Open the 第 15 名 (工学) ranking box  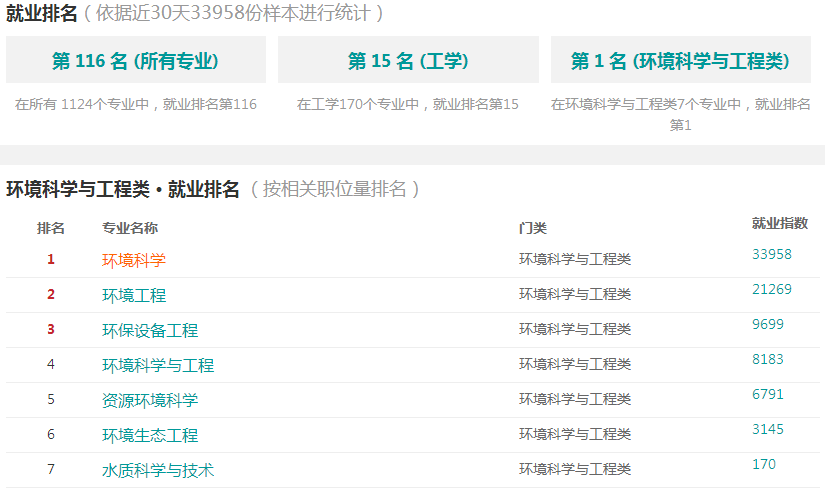pos(408,59)
